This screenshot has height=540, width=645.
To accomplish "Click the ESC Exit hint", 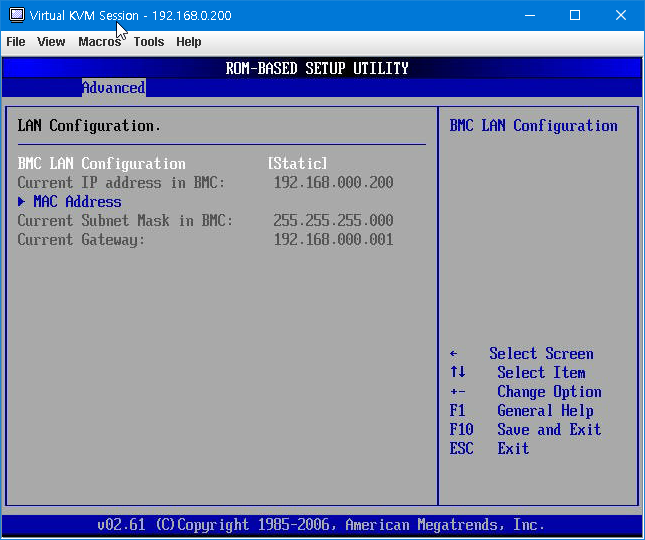I will [489, 448].
